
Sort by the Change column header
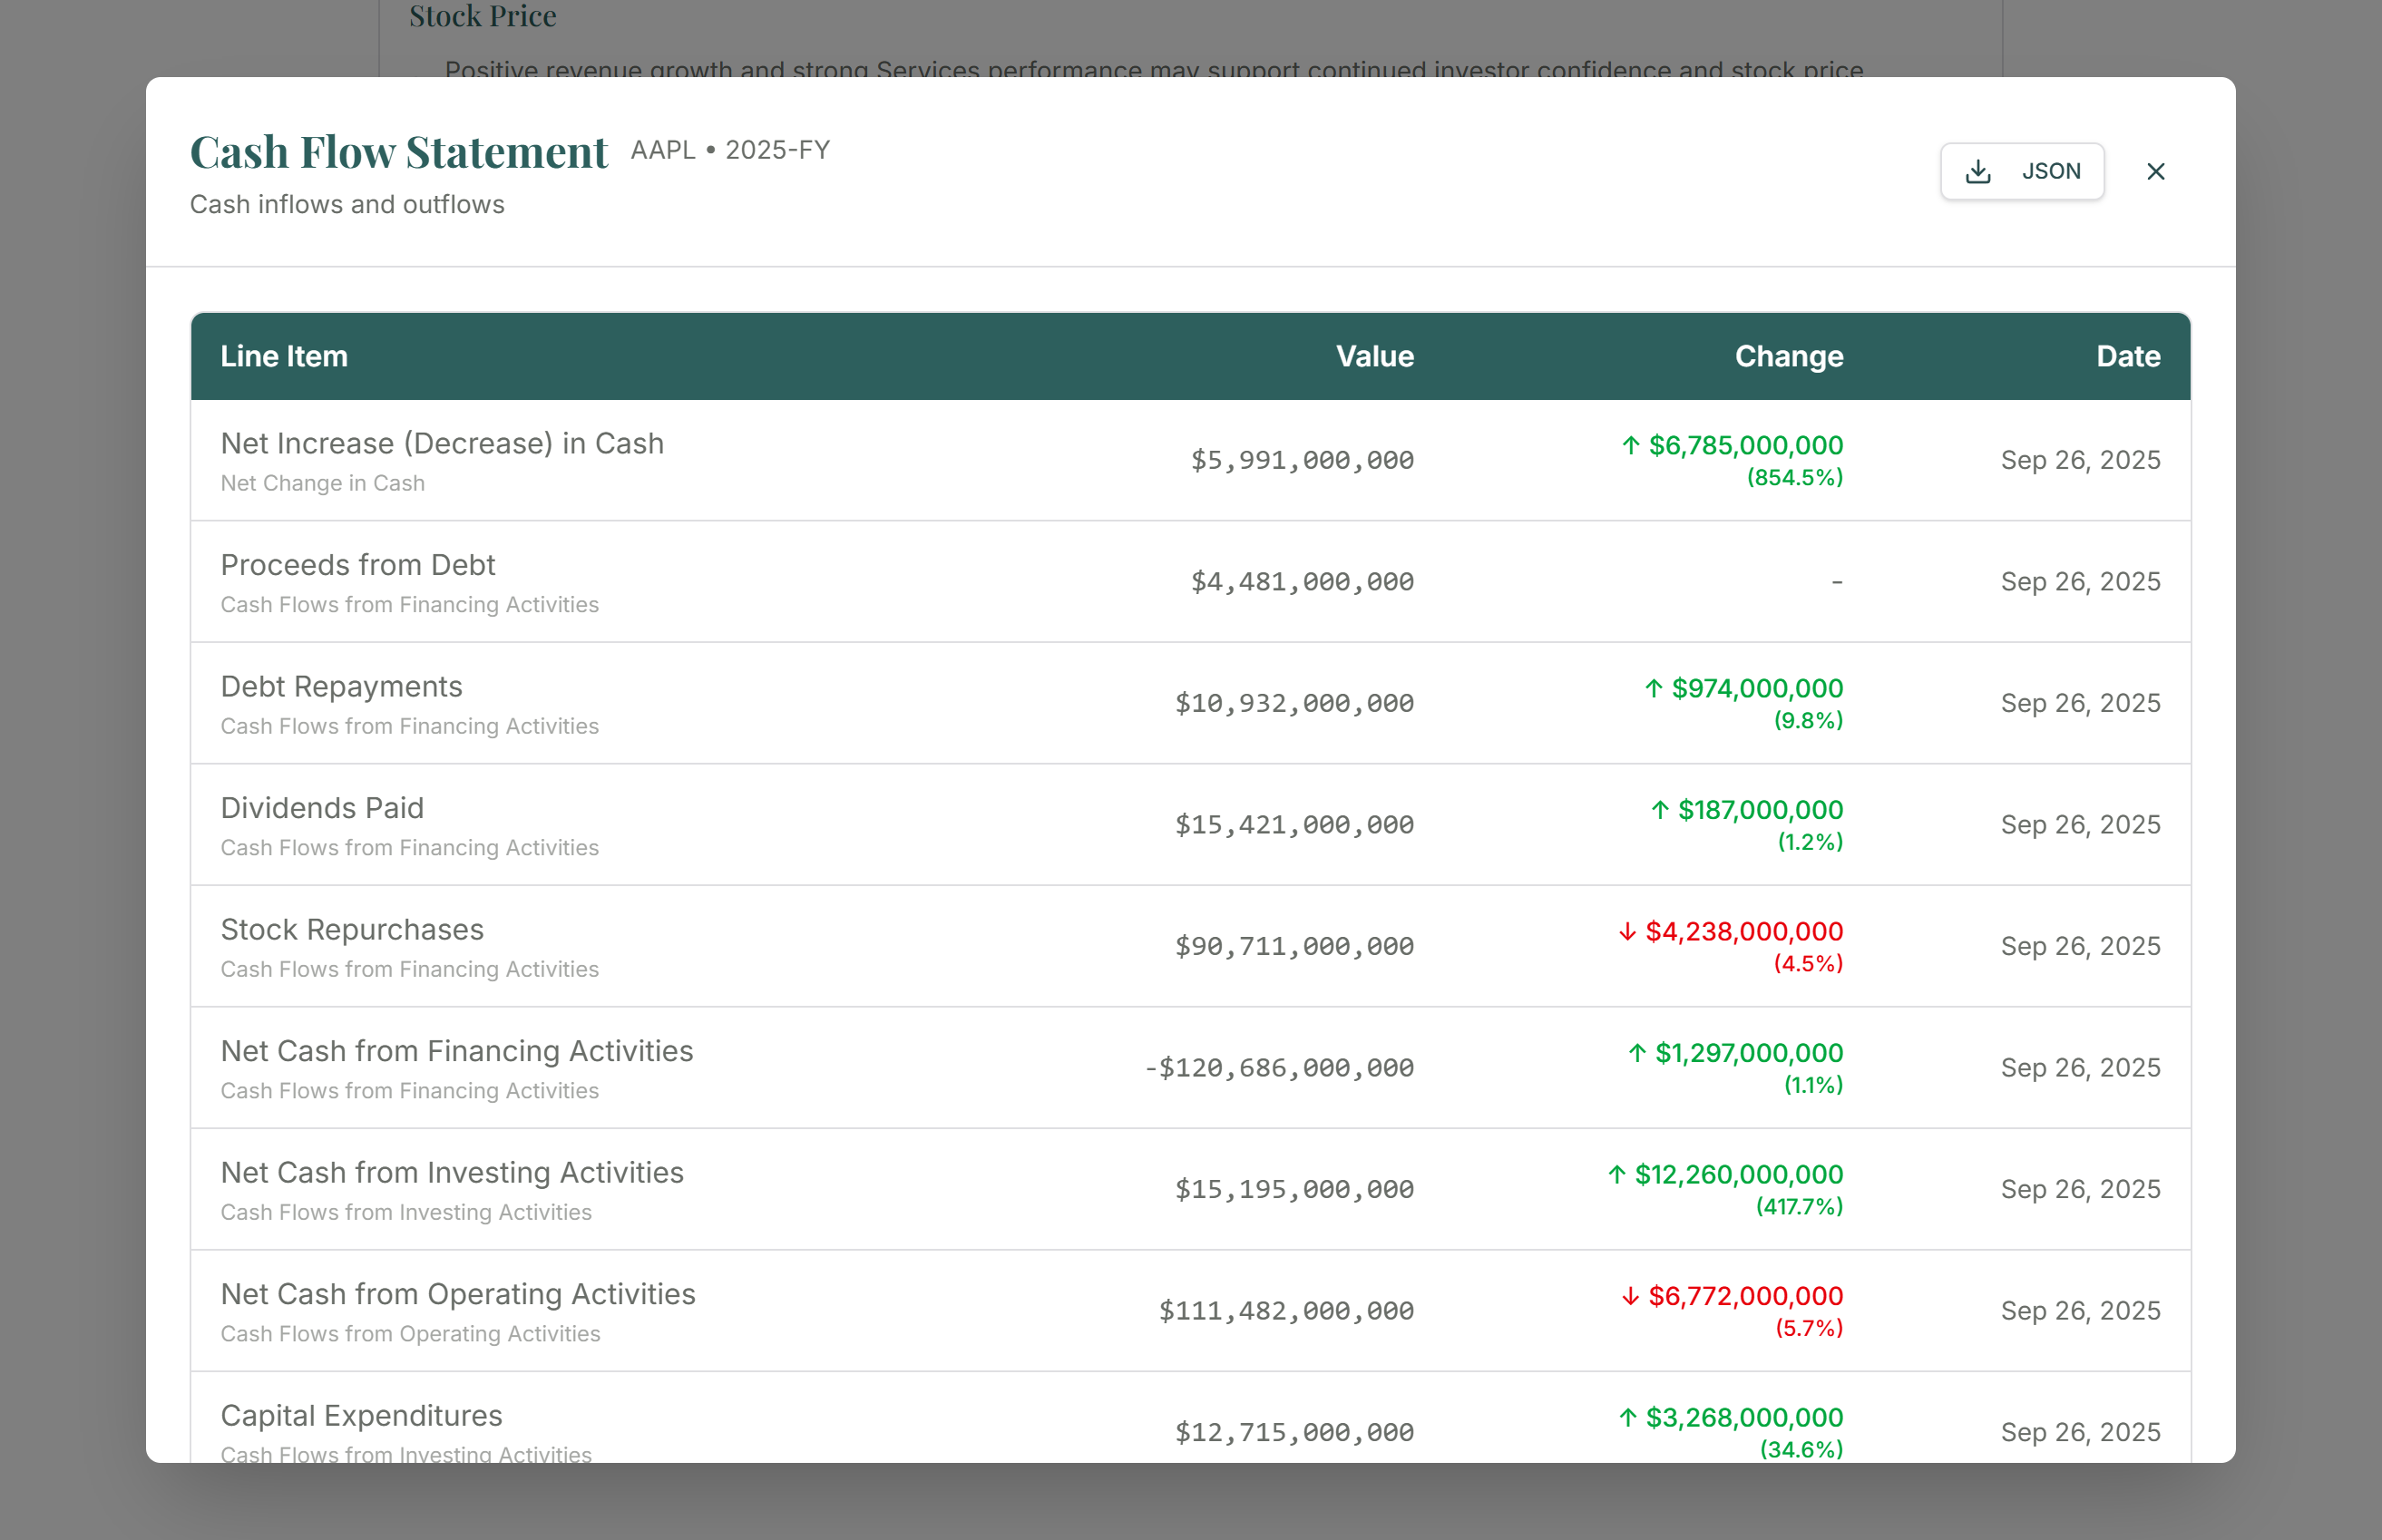pyautogui.click(x=1789, y=356)
